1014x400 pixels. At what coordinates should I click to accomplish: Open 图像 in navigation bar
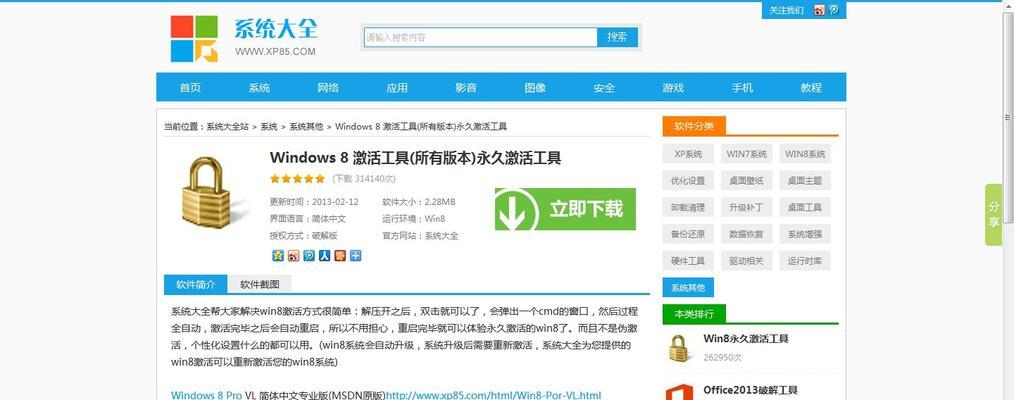pyautogui.click(x=535, y=88)
